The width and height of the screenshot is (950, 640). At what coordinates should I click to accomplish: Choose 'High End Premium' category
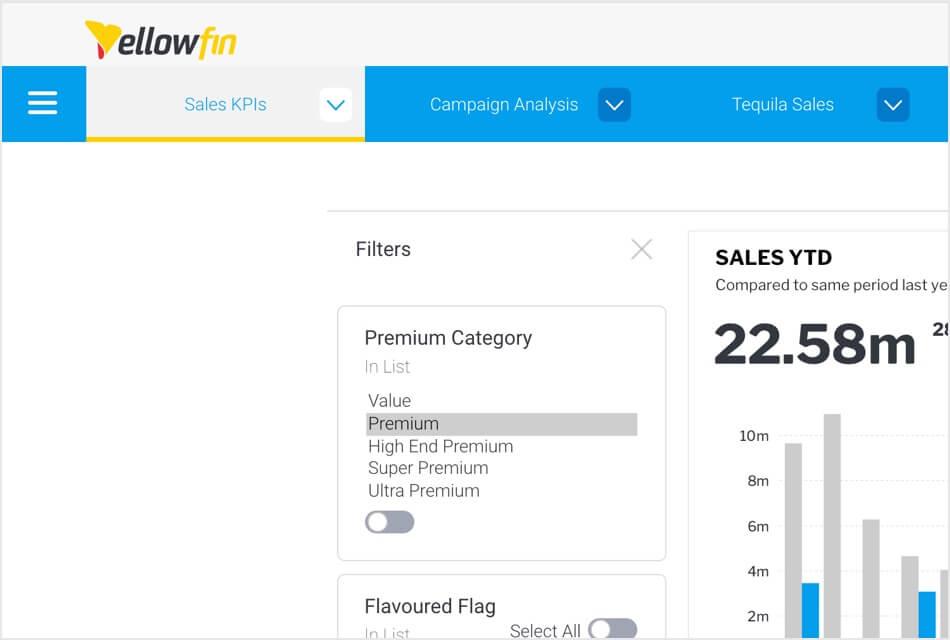point(440,446)
